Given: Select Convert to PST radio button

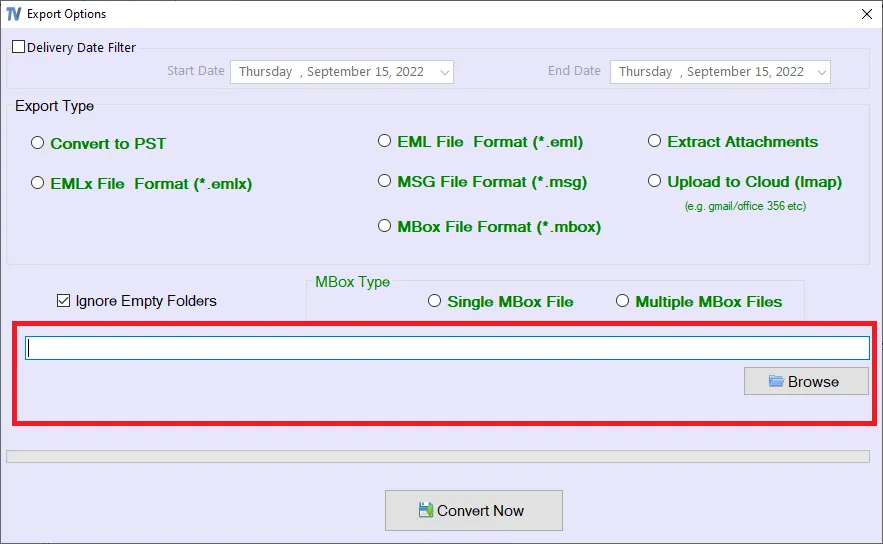Looking at the screenshot, I should point(38,143).
